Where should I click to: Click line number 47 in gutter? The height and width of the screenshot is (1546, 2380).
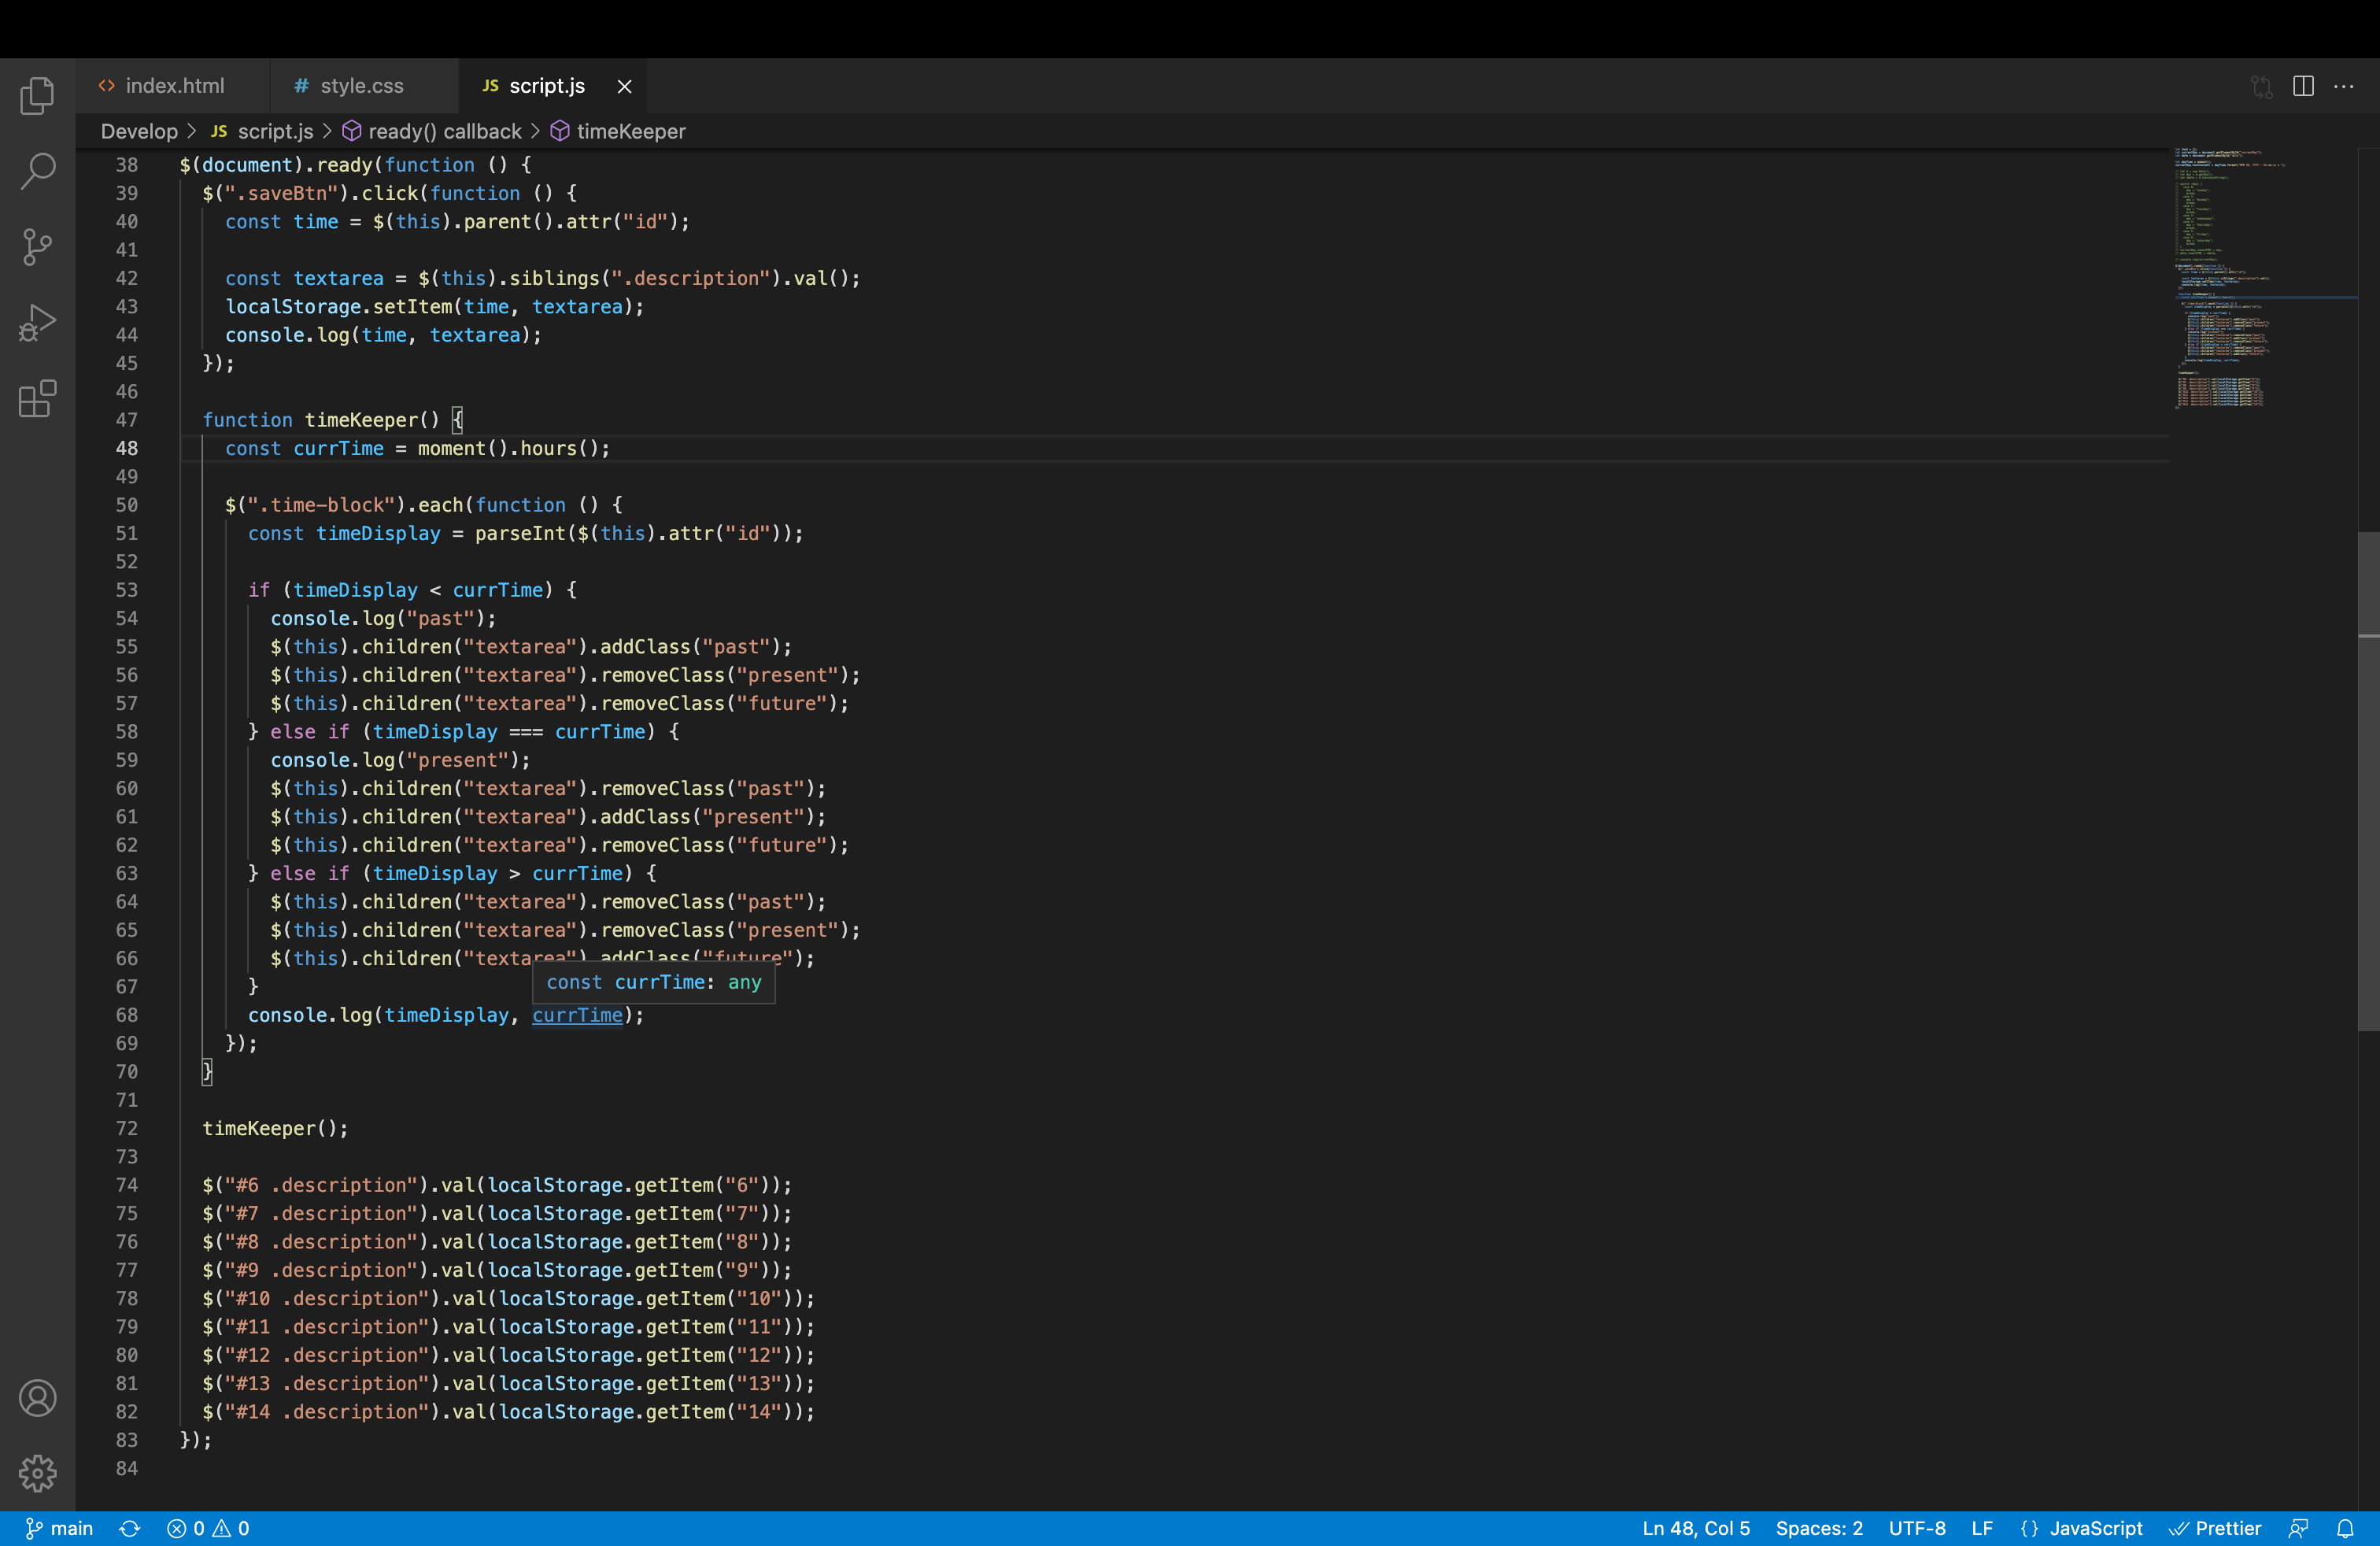[126, 420]
